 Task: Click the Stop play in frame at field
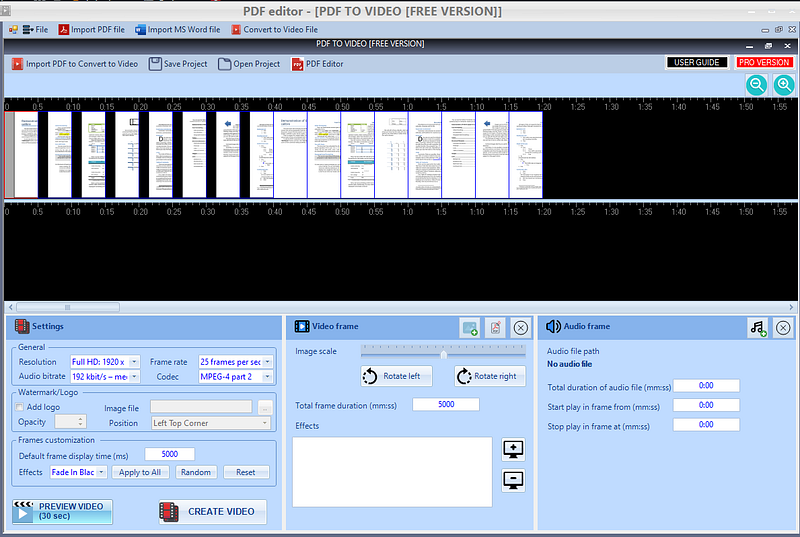pyautogui.click(x=706, y=425)
